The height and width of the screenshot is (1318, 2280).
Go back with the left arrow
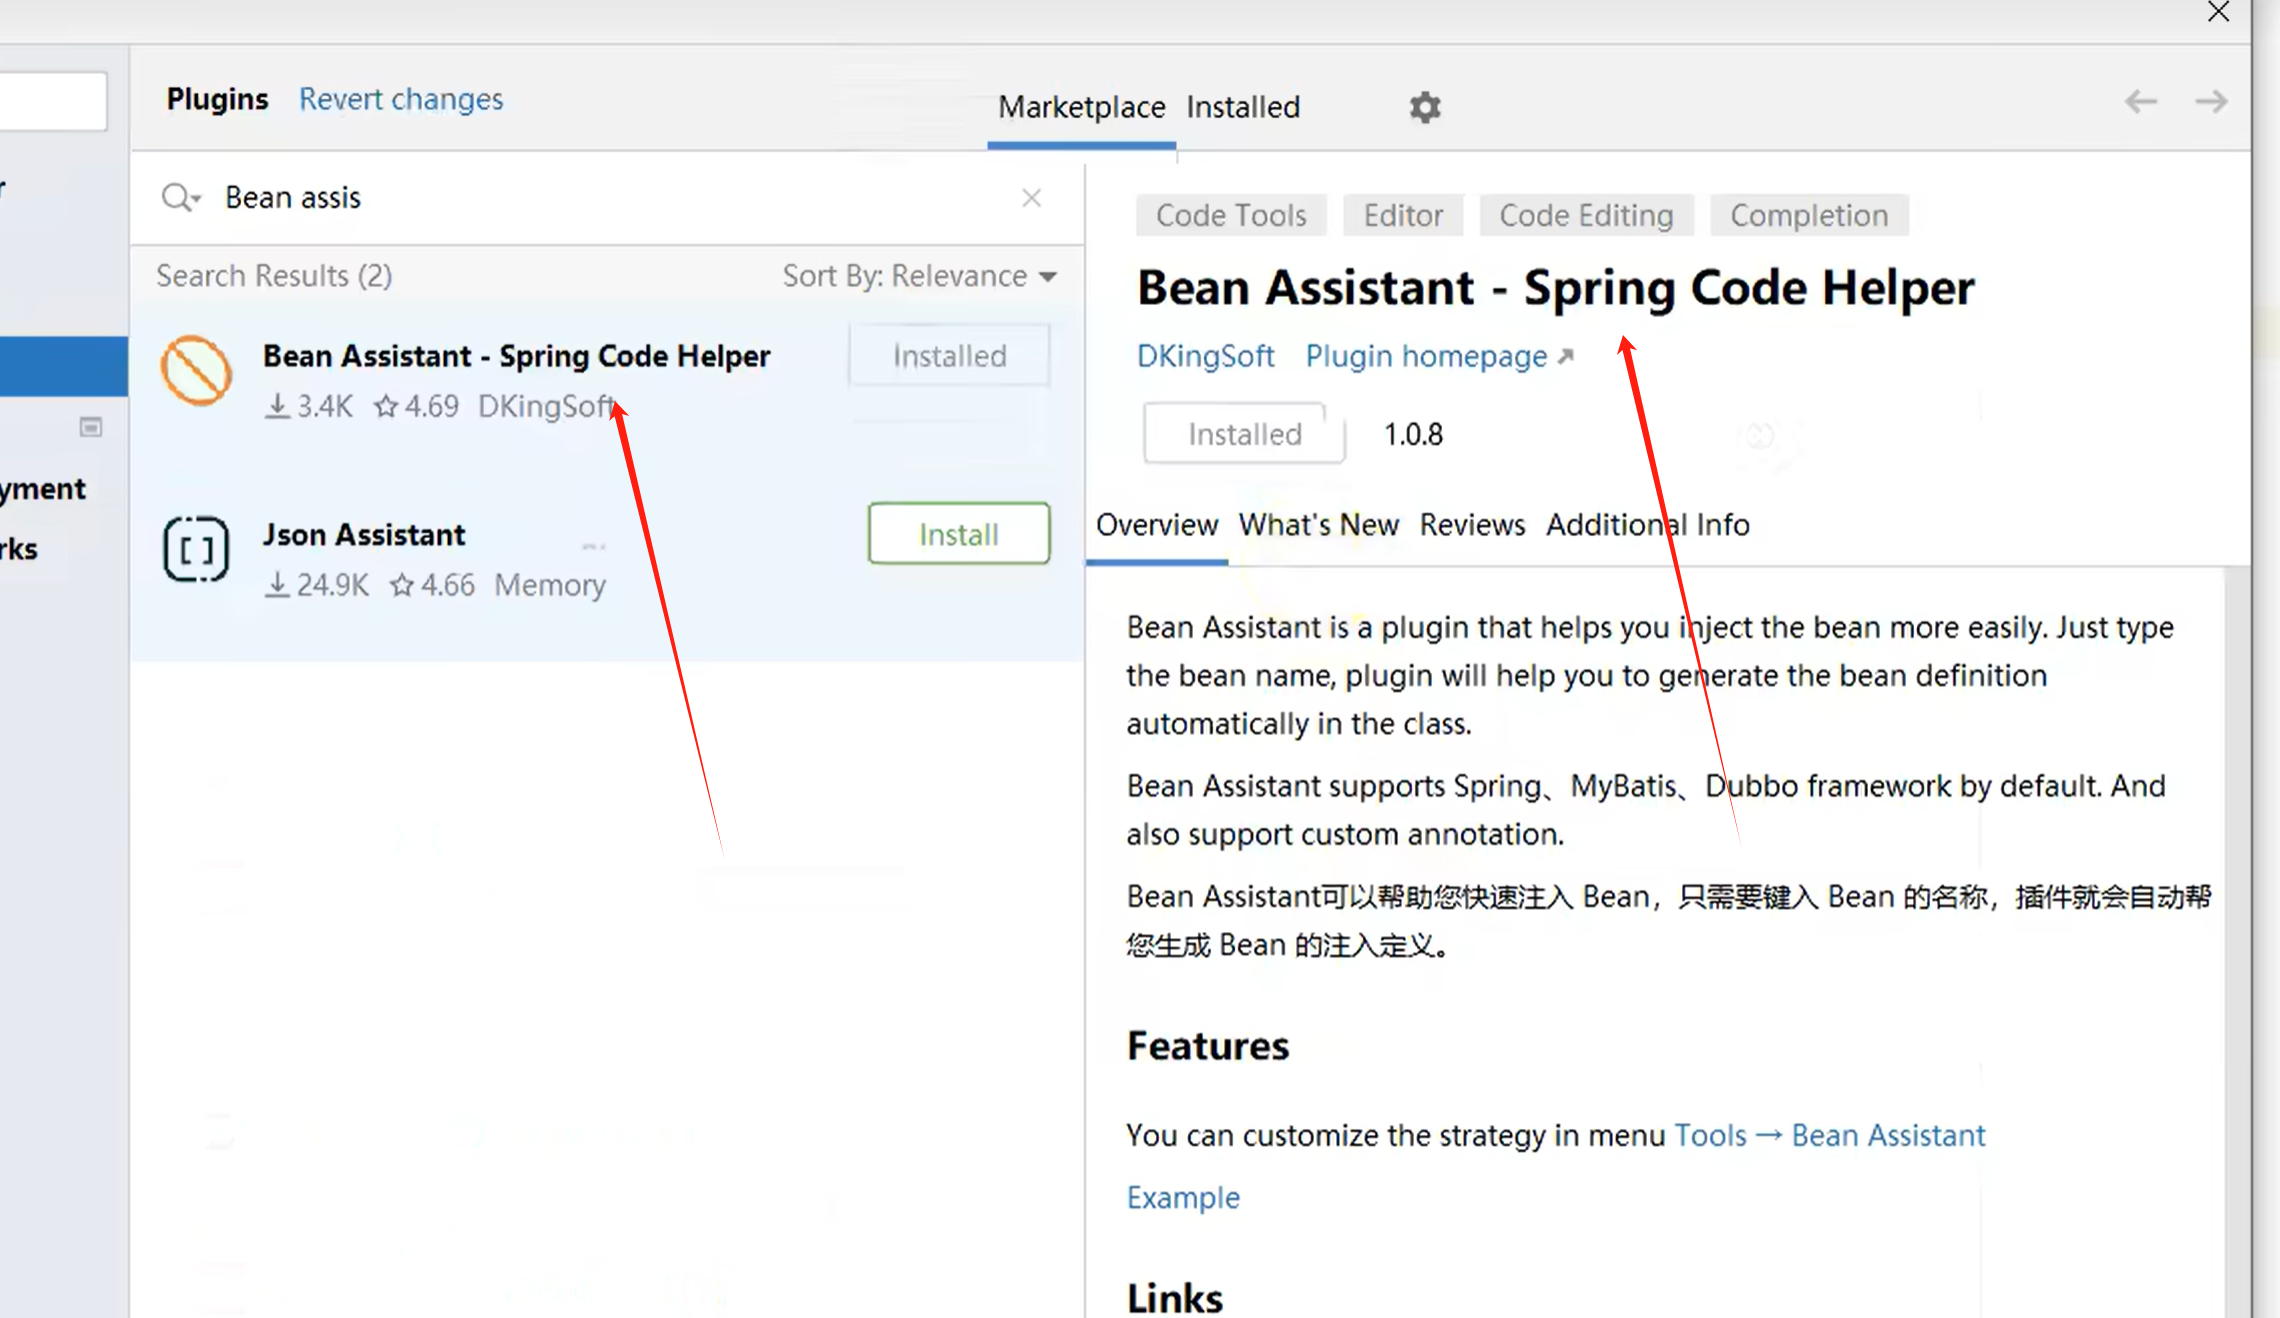pos(2141,101)
